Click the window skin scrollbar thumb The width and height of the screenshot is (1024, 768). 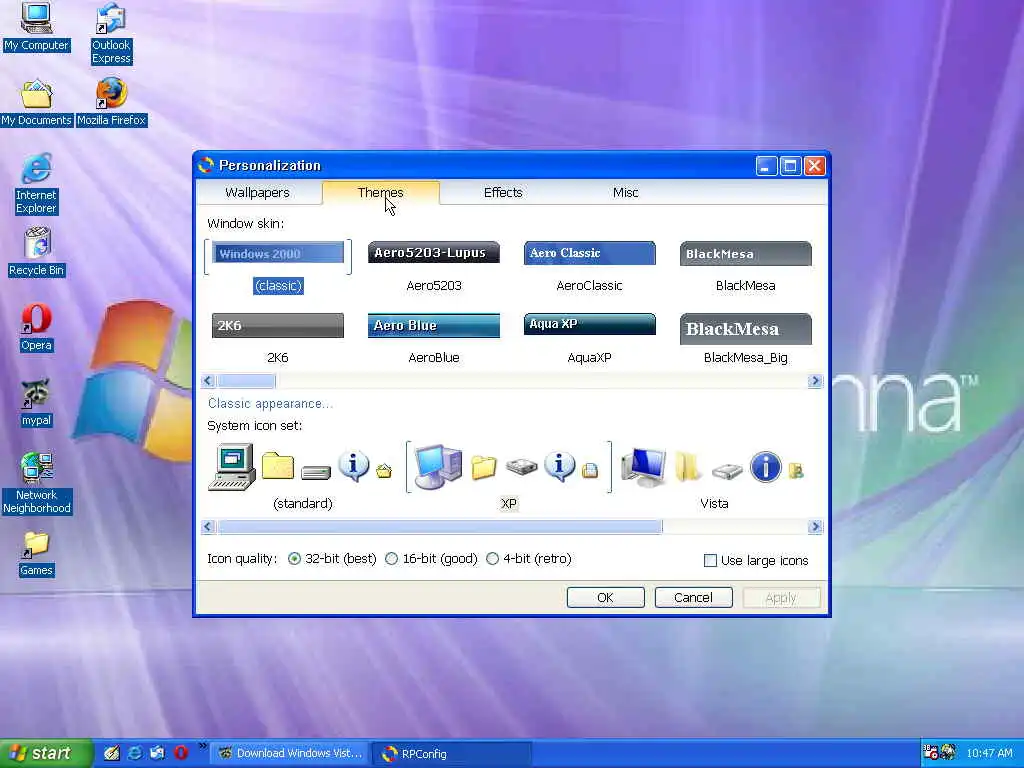(x=246, y=381)
